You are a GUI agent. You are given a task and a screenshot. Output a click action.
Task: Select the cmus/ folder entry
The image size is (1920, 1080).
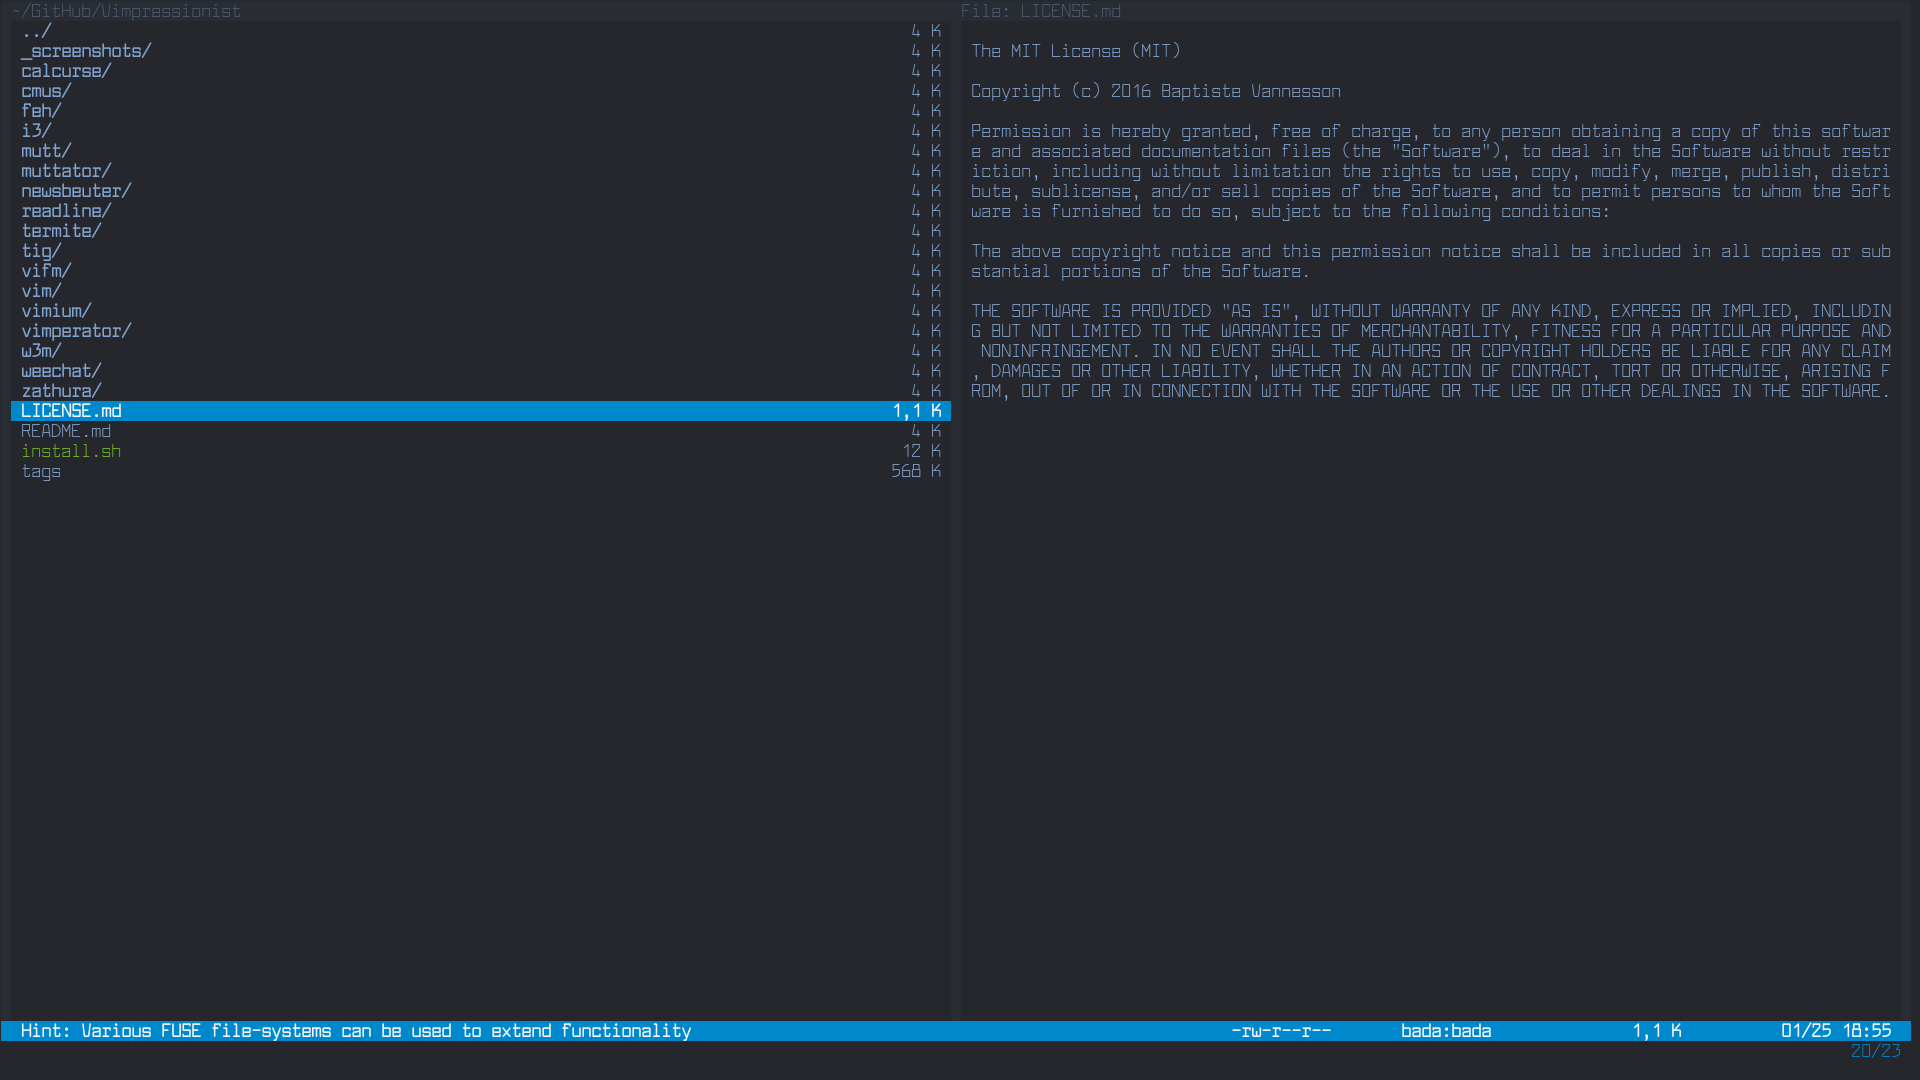46,91
